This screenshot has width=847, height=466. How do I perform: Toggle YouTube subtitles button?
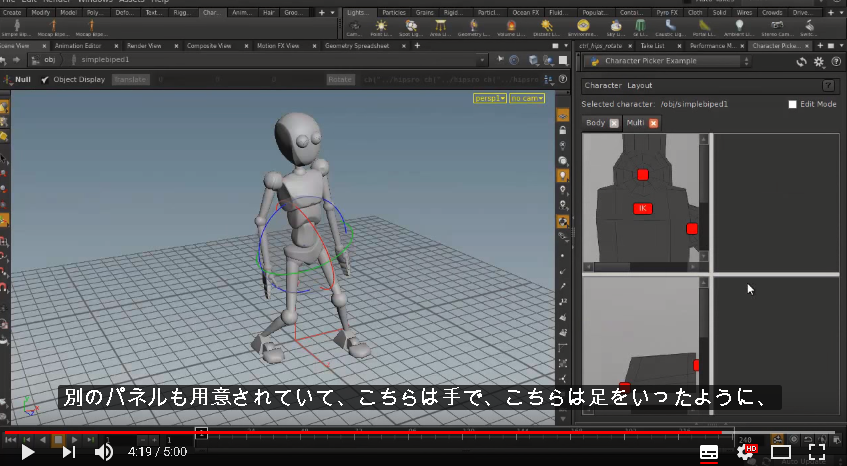(x=709, y=453)
